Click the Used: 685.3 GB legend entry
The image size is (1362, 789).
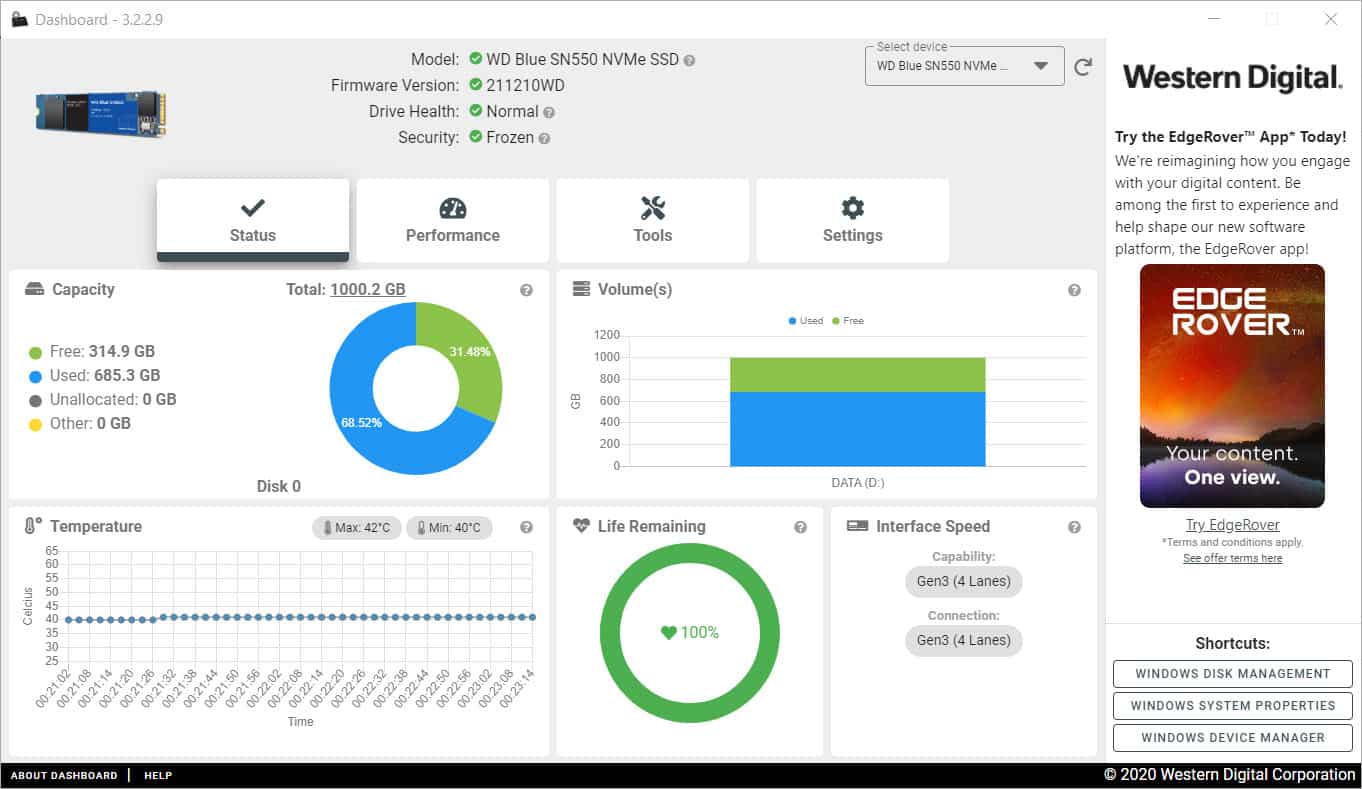click(95, 376)
